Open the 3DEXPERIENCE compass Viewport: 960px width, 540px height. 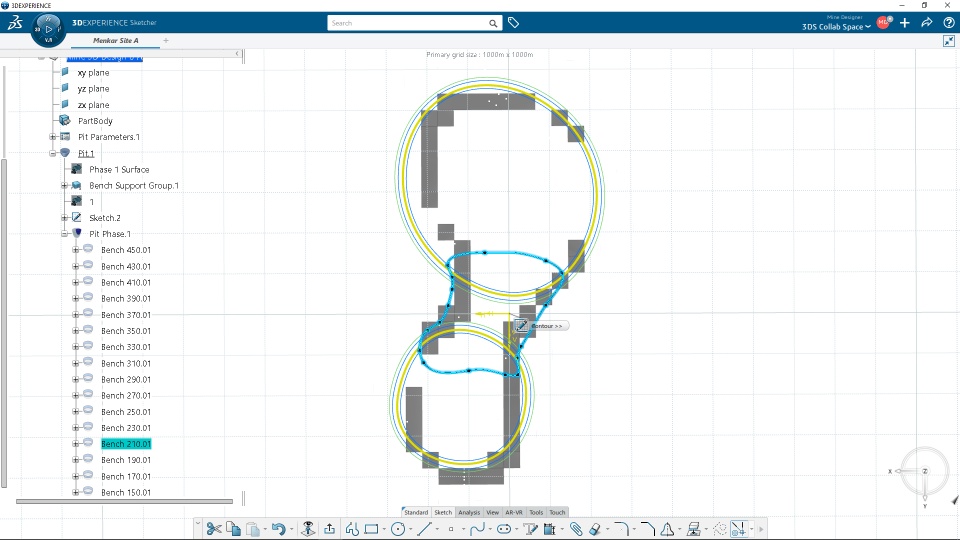pos(48,29)
